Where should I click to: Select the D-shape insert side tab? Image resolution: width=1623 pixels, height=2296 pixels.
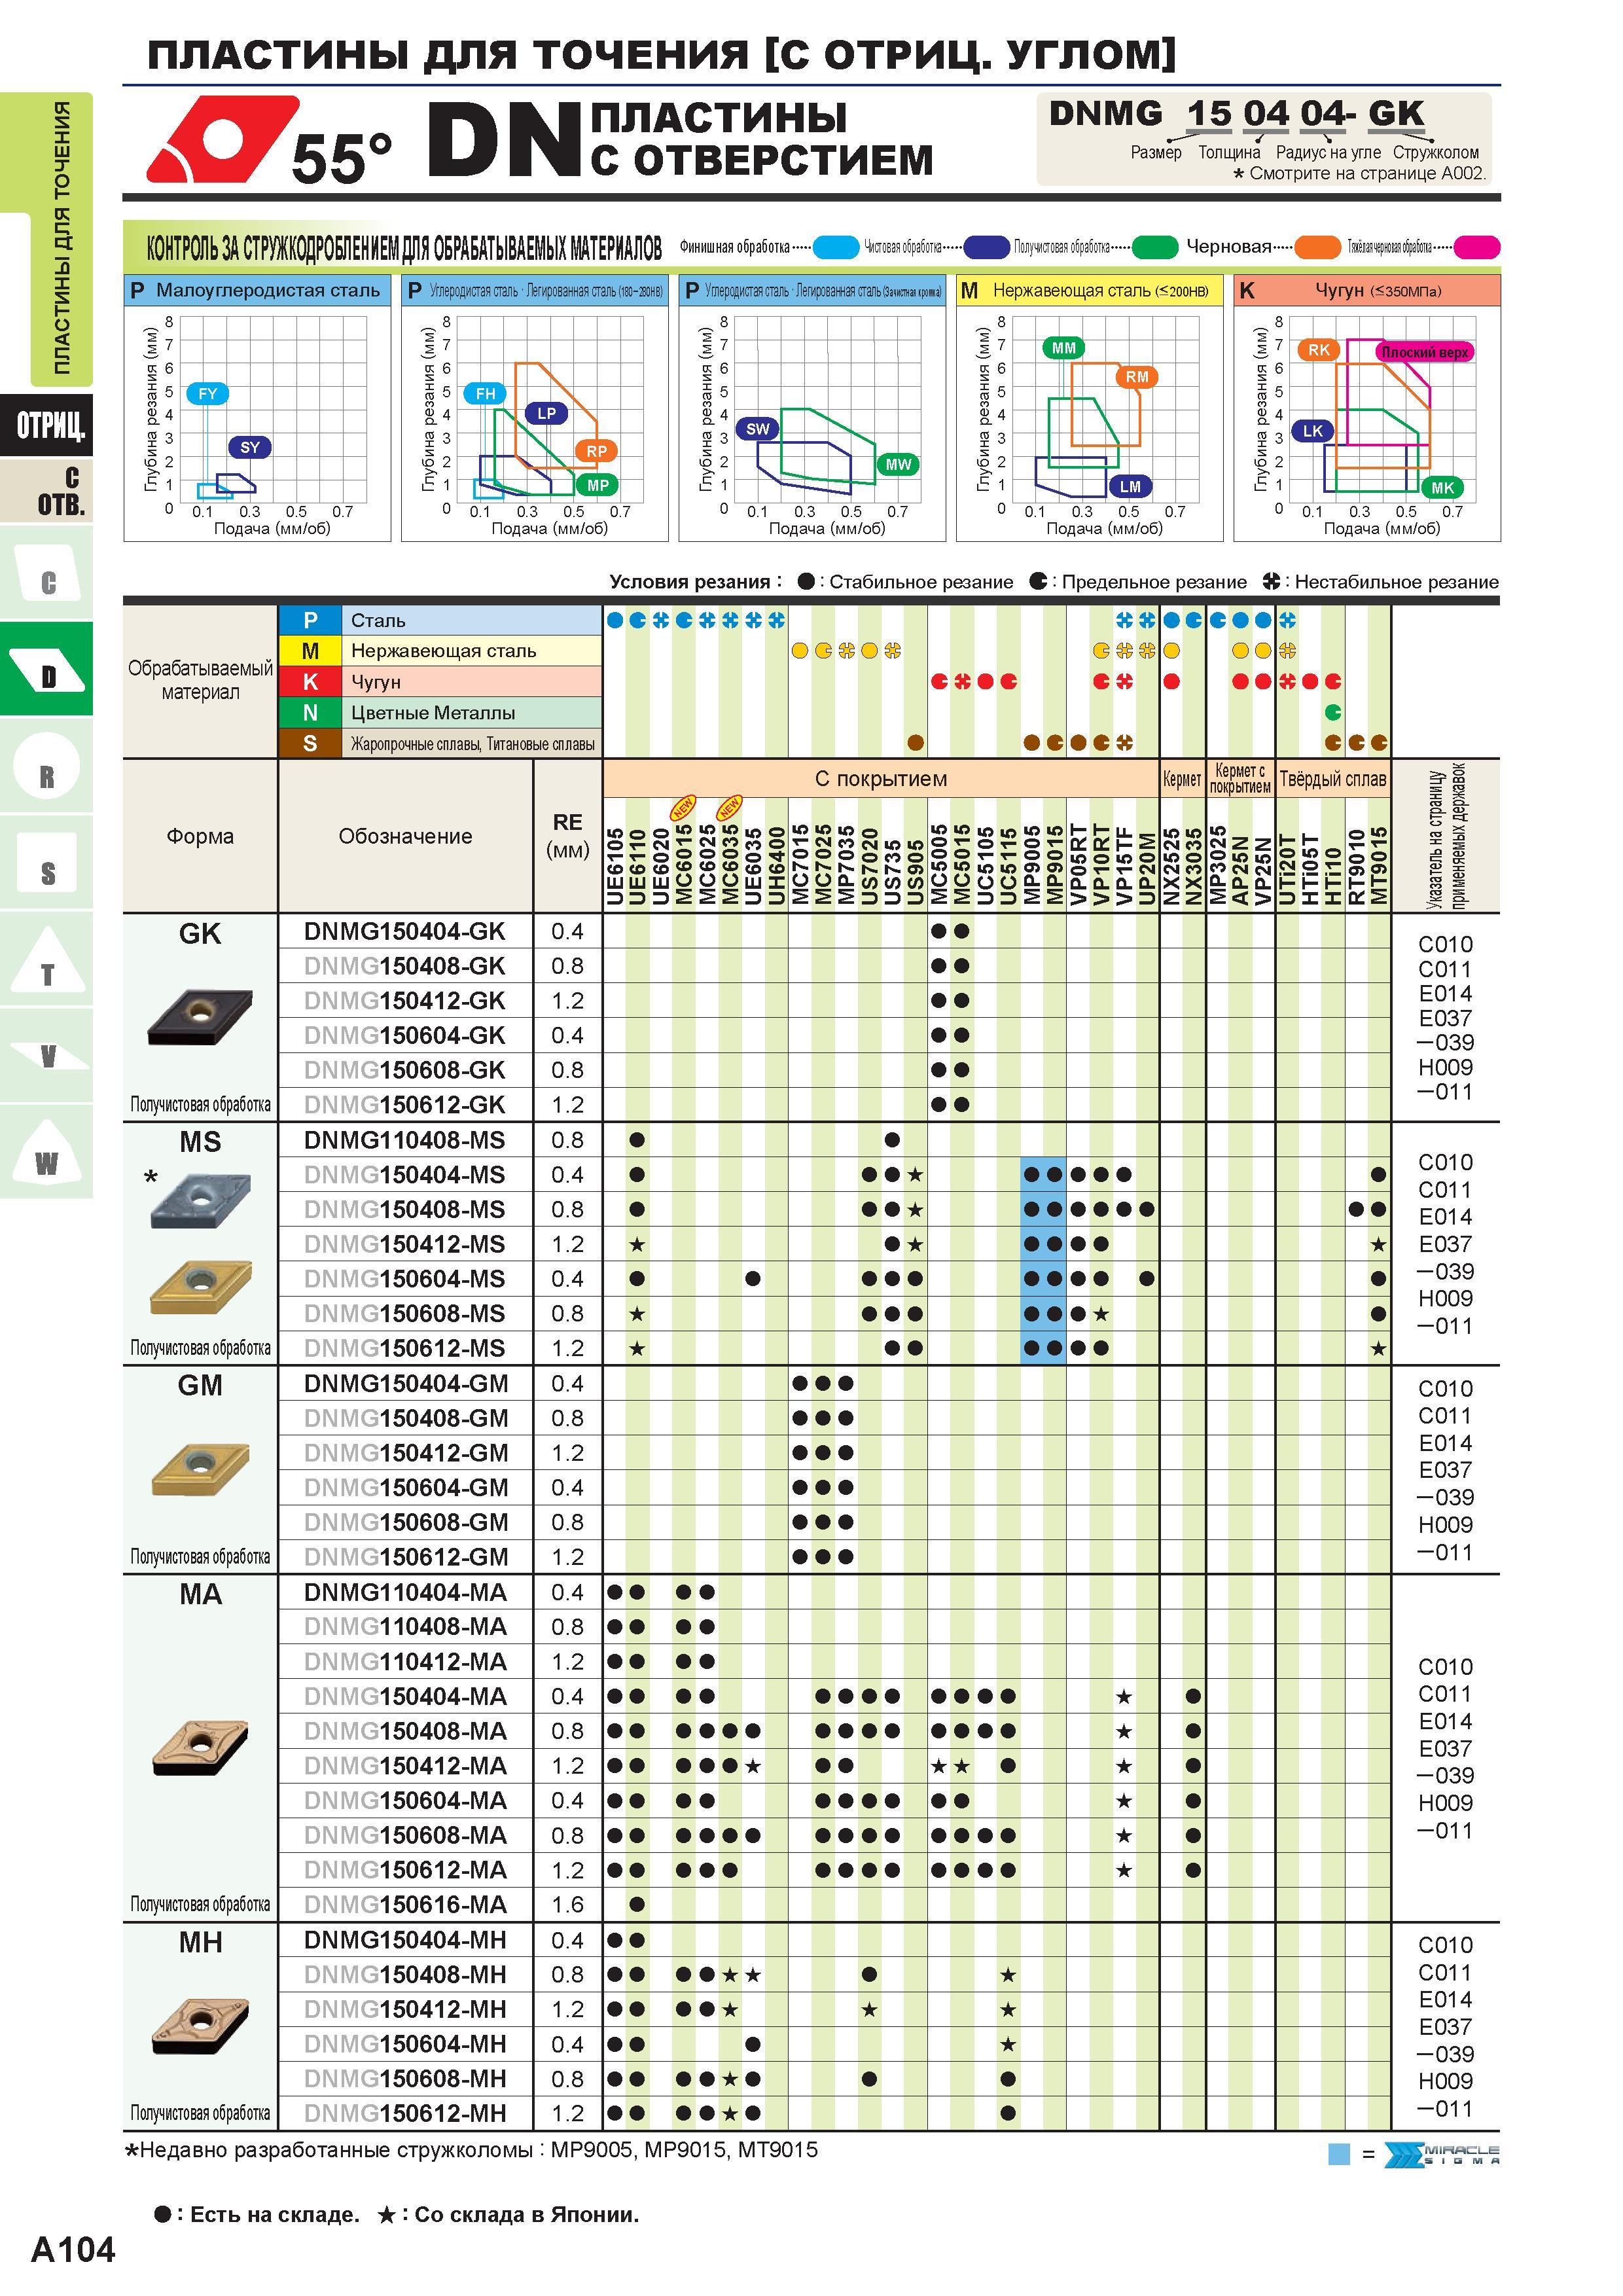click(47, 669)
